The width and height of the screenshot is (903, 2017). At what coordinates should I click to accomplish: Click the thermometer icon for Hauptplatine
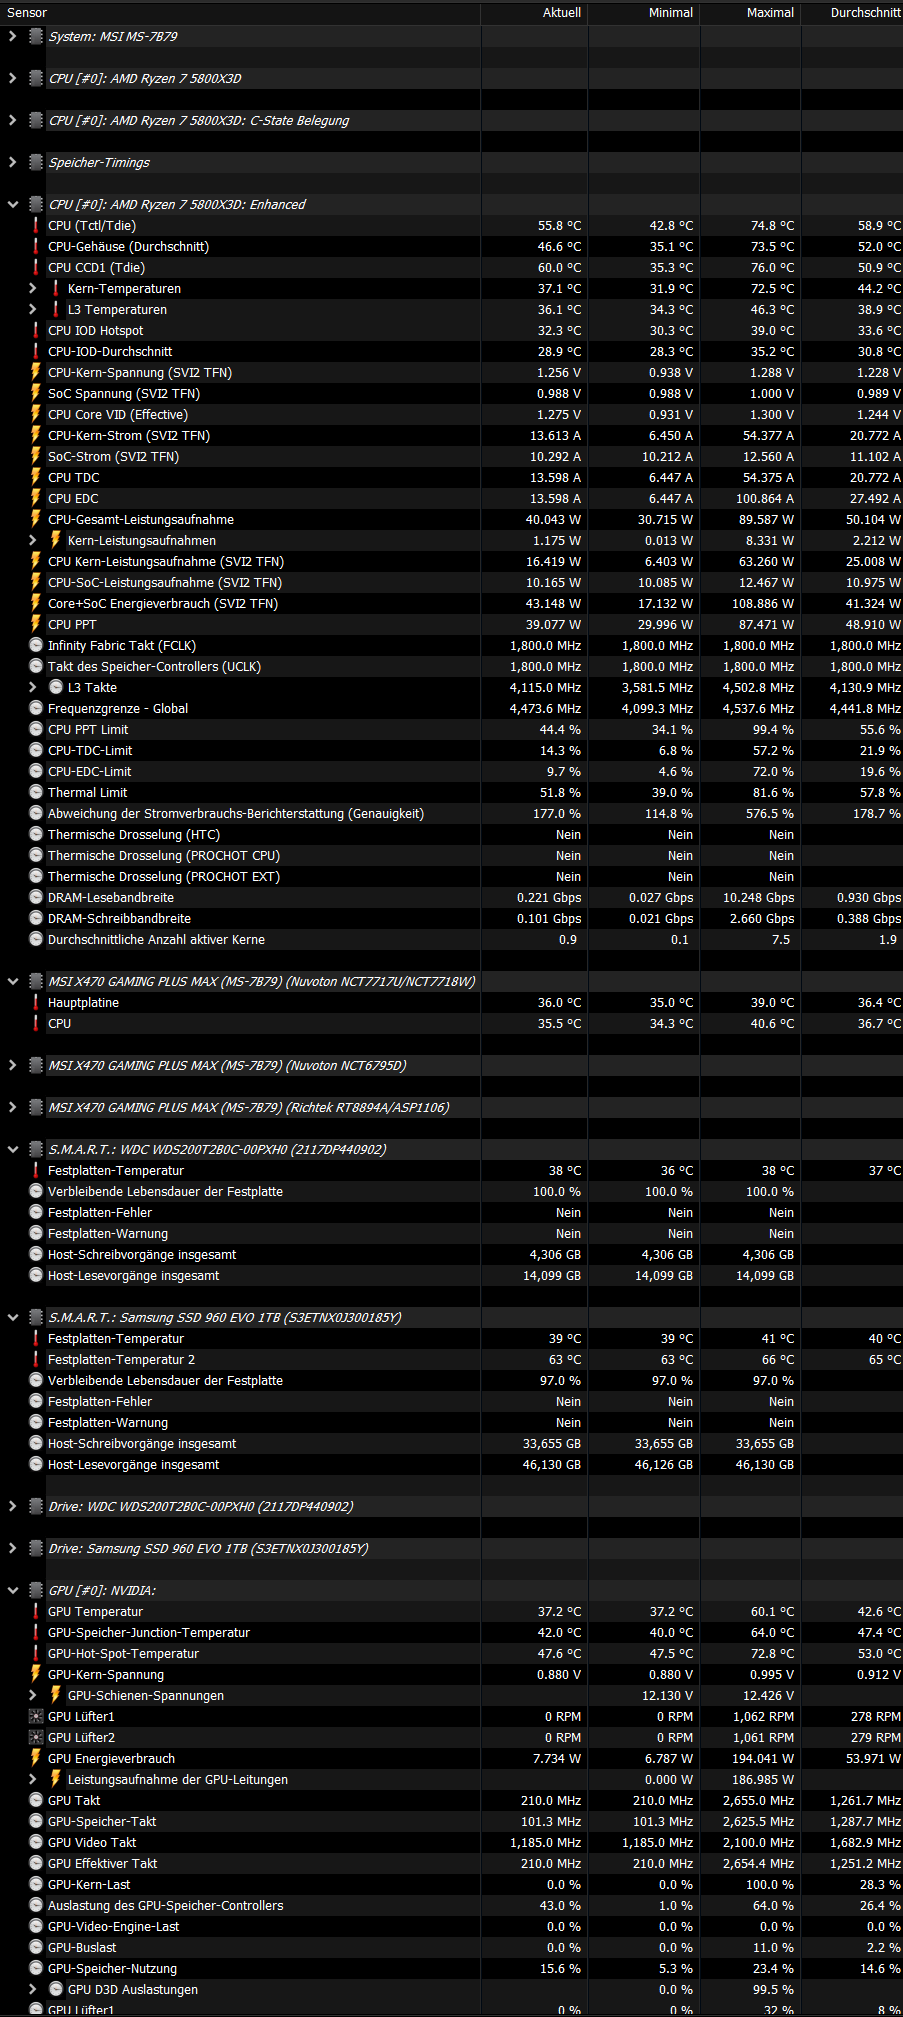point(36,1002)
